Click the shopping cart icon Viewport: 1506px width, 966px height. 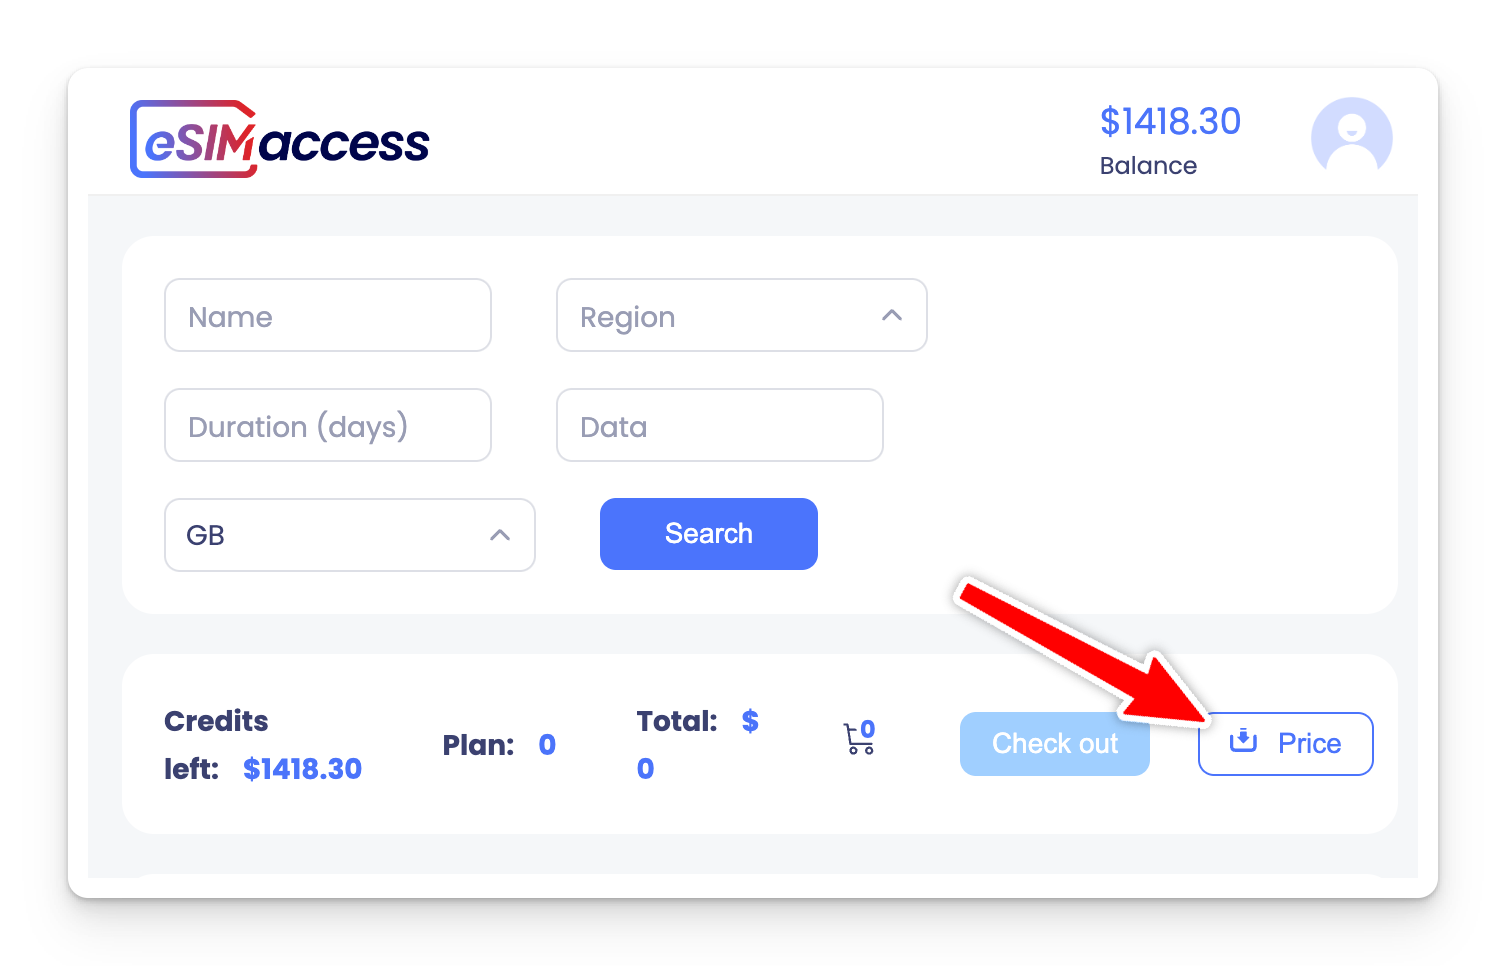pos(856,742)
